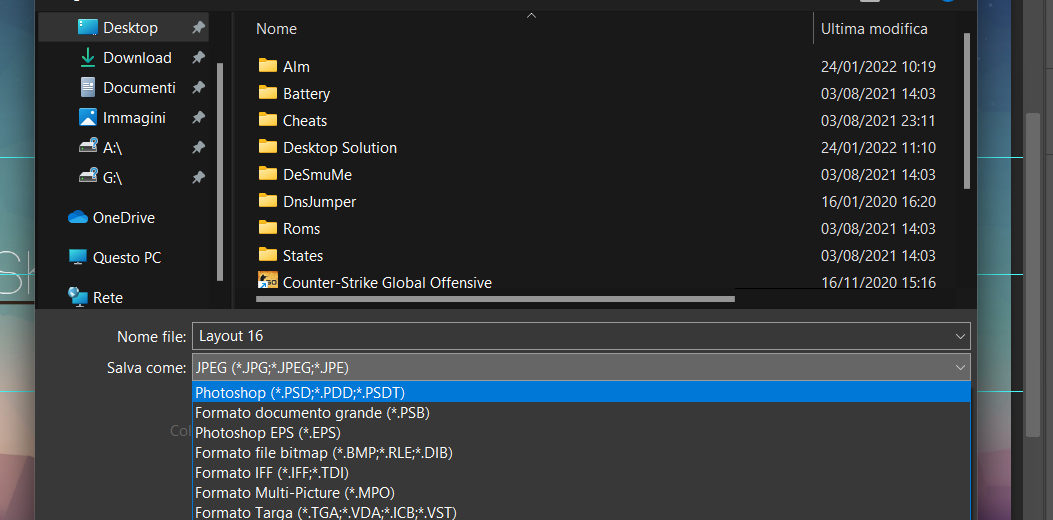Choose Formato file bitmap option
The width and height of the screenshot is (1053, 520).
click(581, 453)
